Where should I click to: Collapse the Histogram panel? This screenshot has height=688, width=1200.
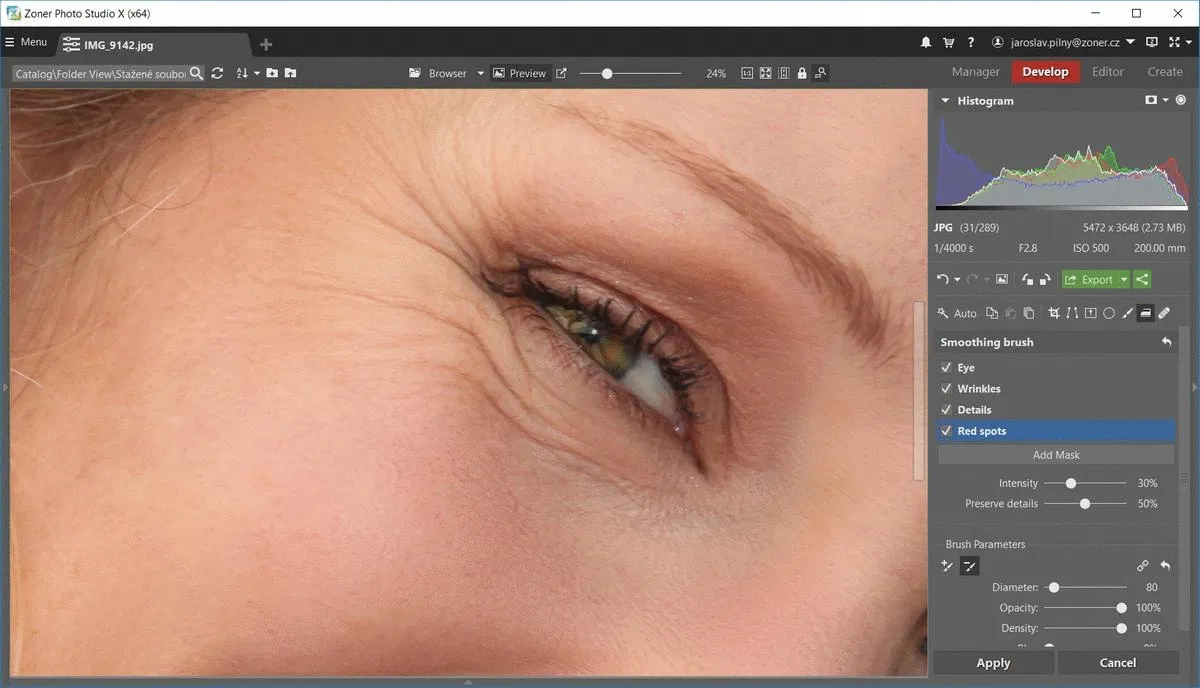[945, 101]
